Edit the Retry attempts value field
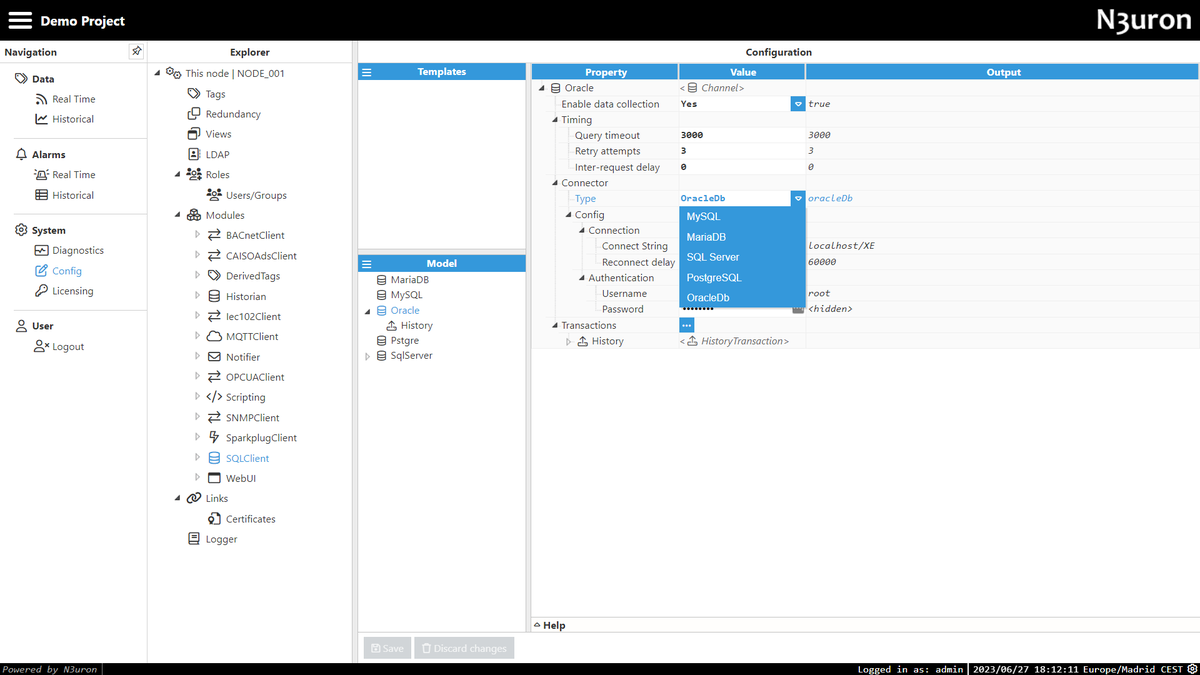 (x=742, y=151)
